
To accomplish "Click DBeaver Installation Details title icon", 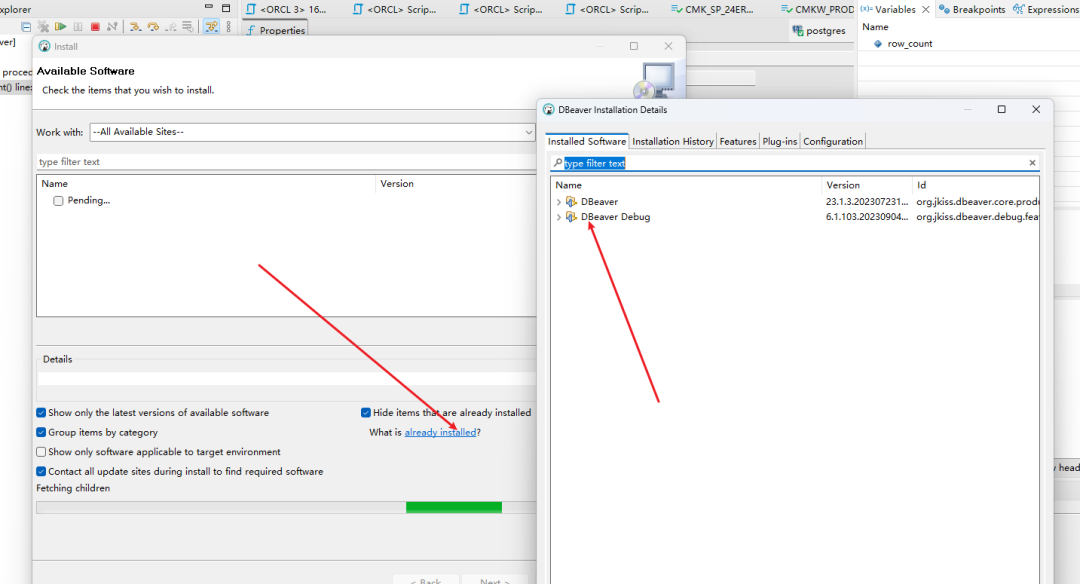I will click(549, 110).
